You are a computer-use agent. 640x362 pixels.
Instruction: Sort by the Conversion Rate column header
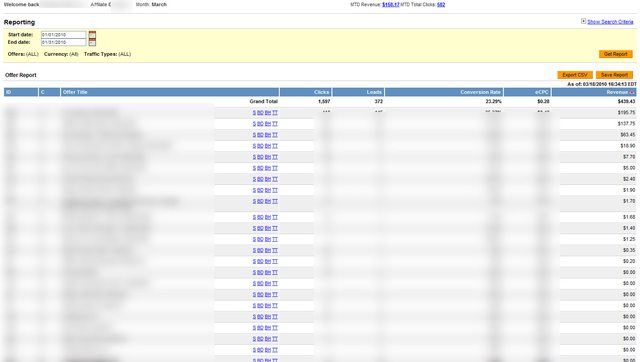click(x=444, y=92)
